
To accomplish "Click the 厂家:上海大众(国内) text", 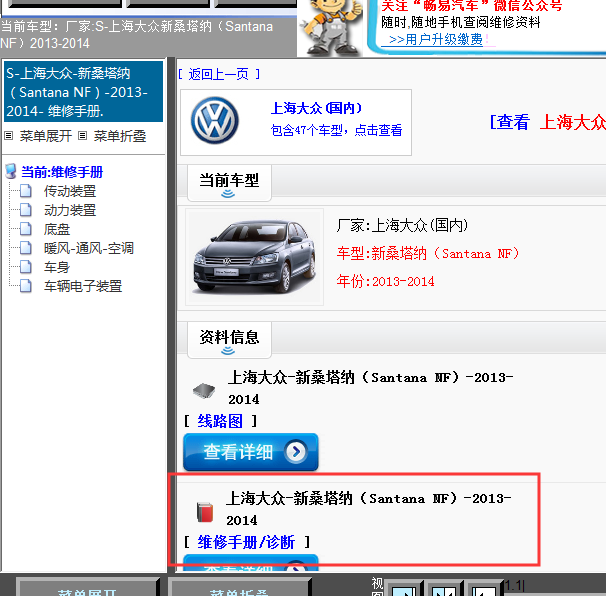I will (402, 225).
